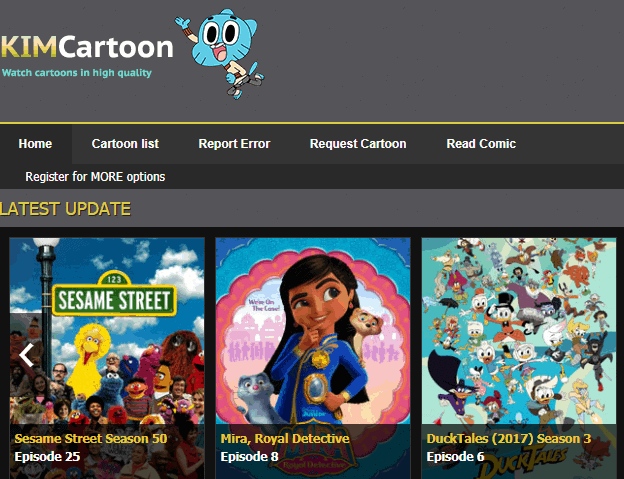This screenshot has width=624, height=479.
Task: Open the Sesame Street poster thumbnail
Action: [x=107, y=330]
